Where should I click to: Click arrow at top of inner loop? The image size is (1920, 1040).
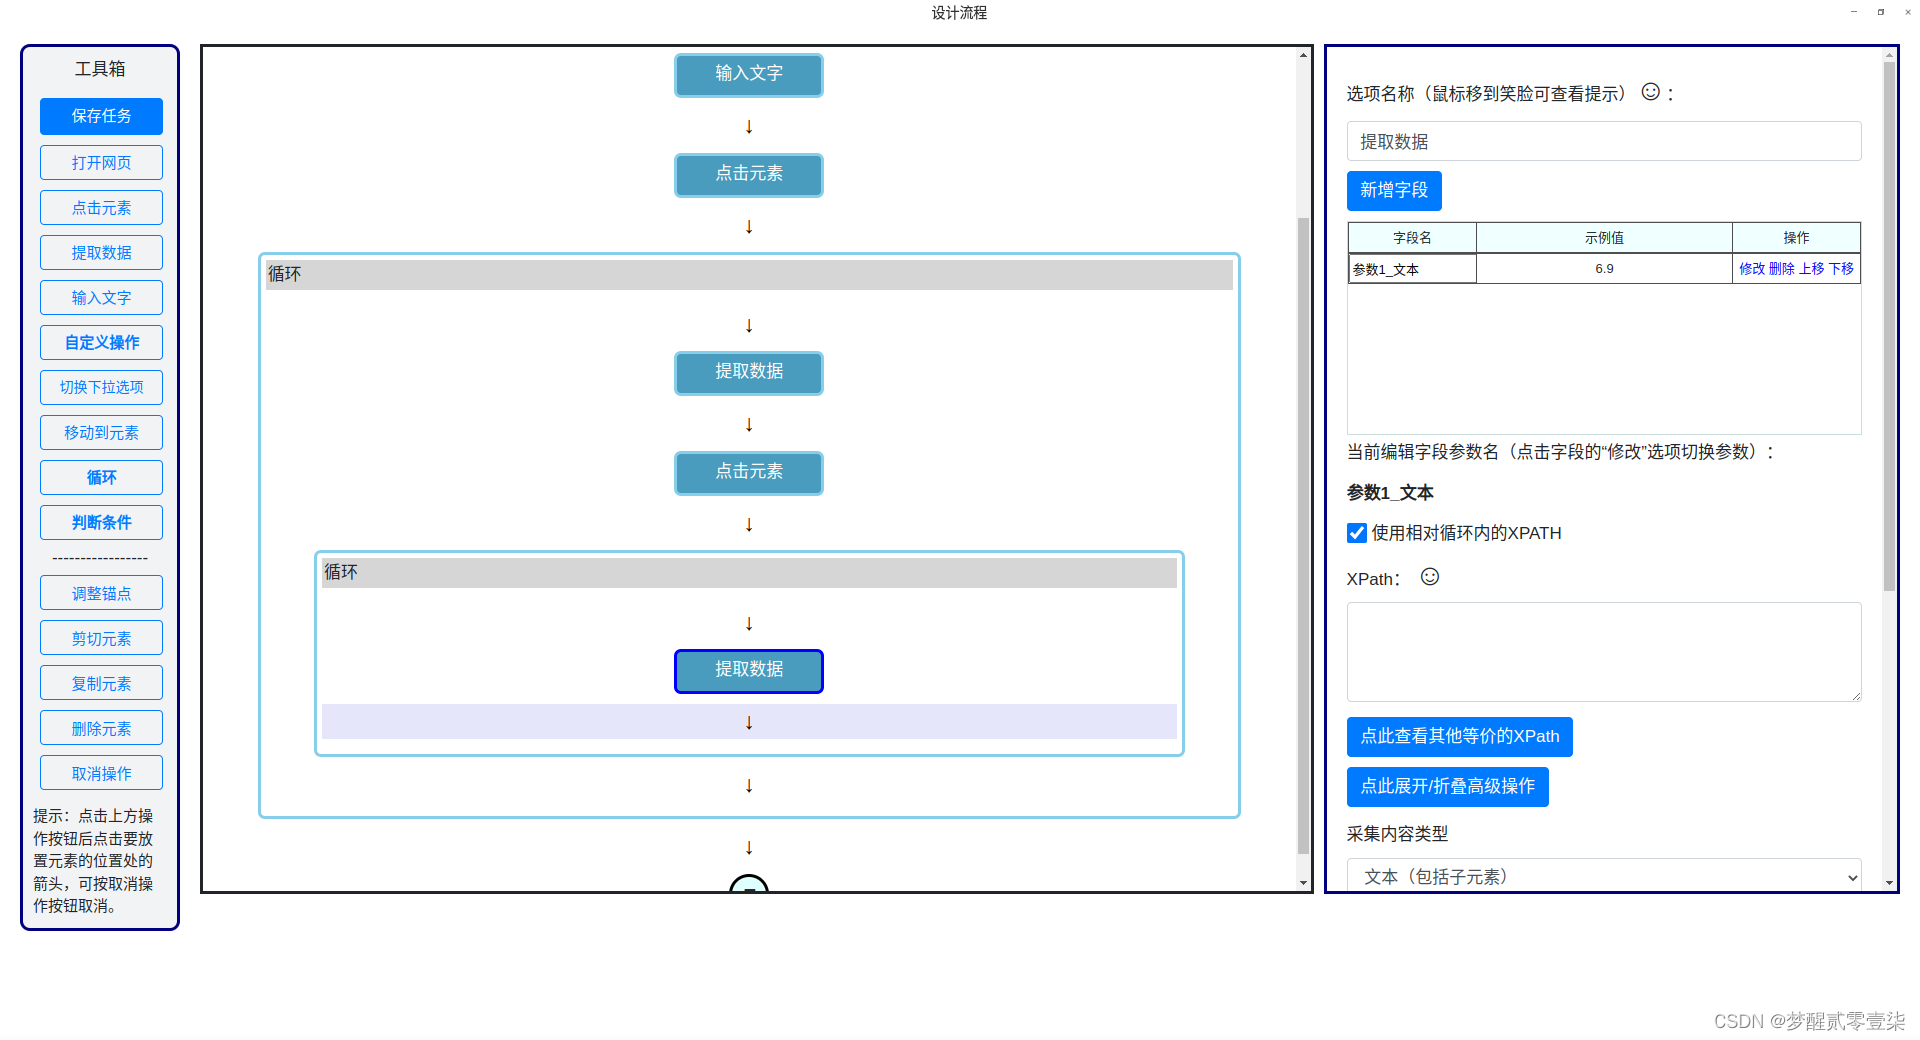(x=749, y=623)
